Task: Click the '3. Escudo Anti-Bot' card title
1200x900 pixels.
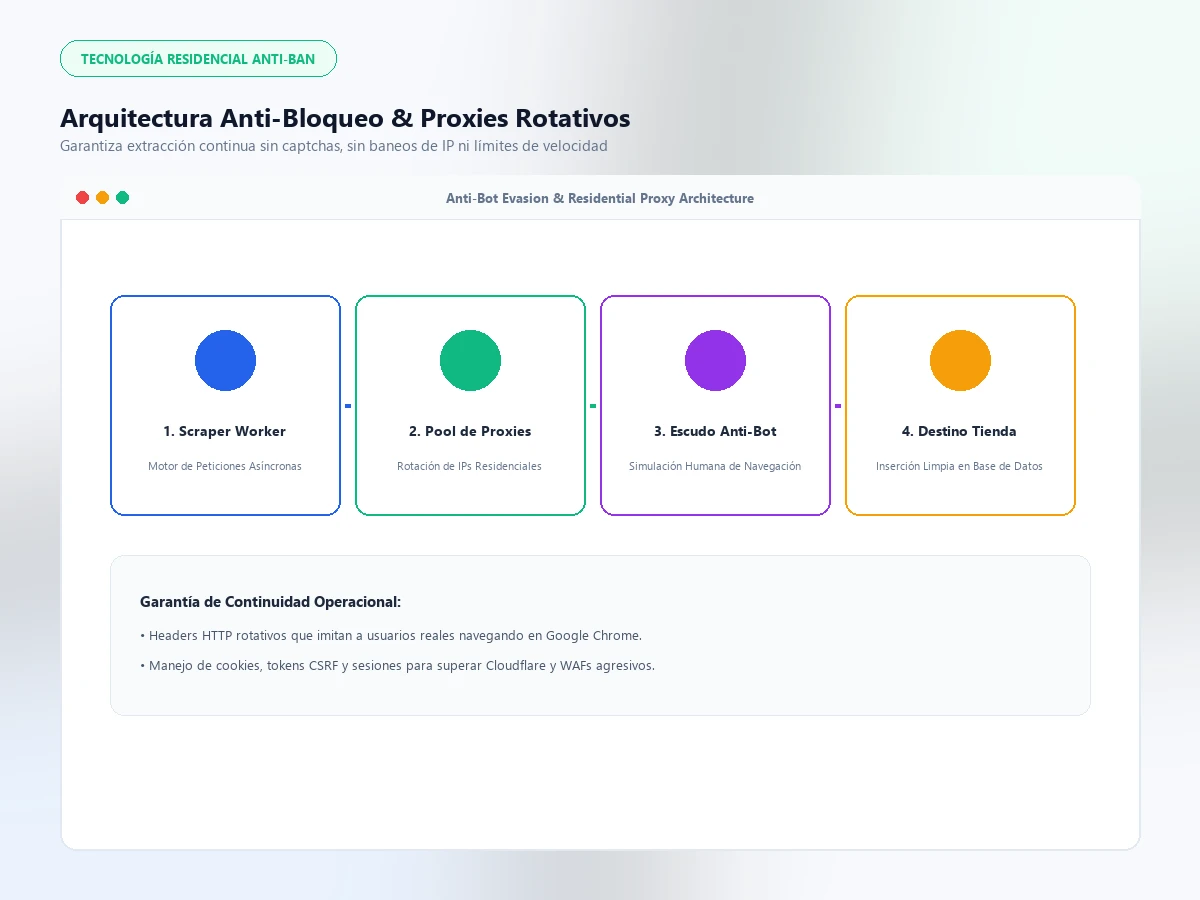Action: (715, 432)
